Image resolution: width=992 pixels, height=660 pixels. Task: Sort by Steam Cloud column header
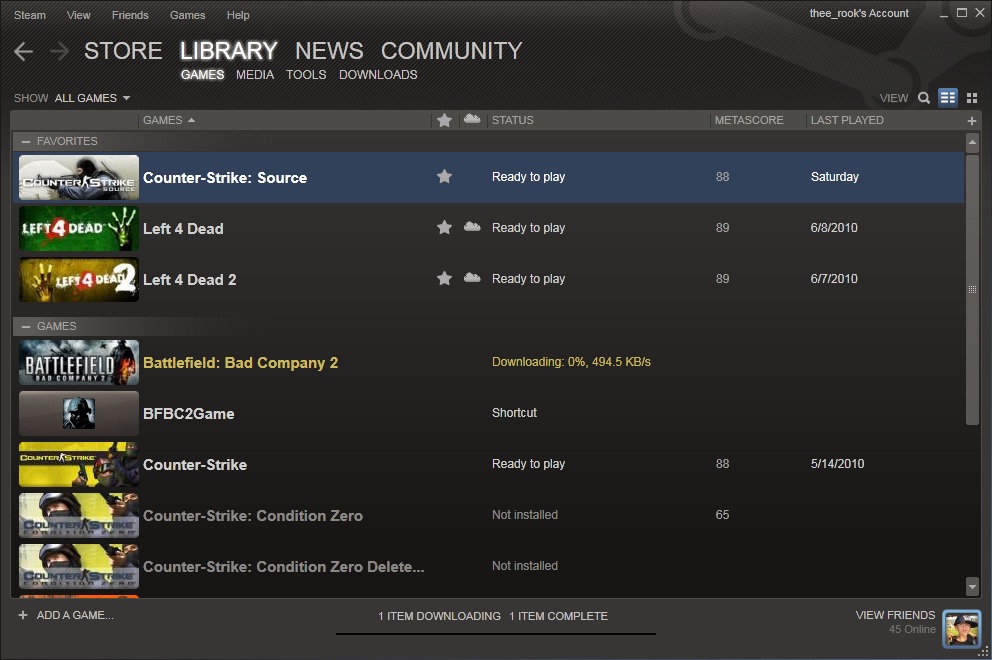pyautogui.click(x=472, y=119)
